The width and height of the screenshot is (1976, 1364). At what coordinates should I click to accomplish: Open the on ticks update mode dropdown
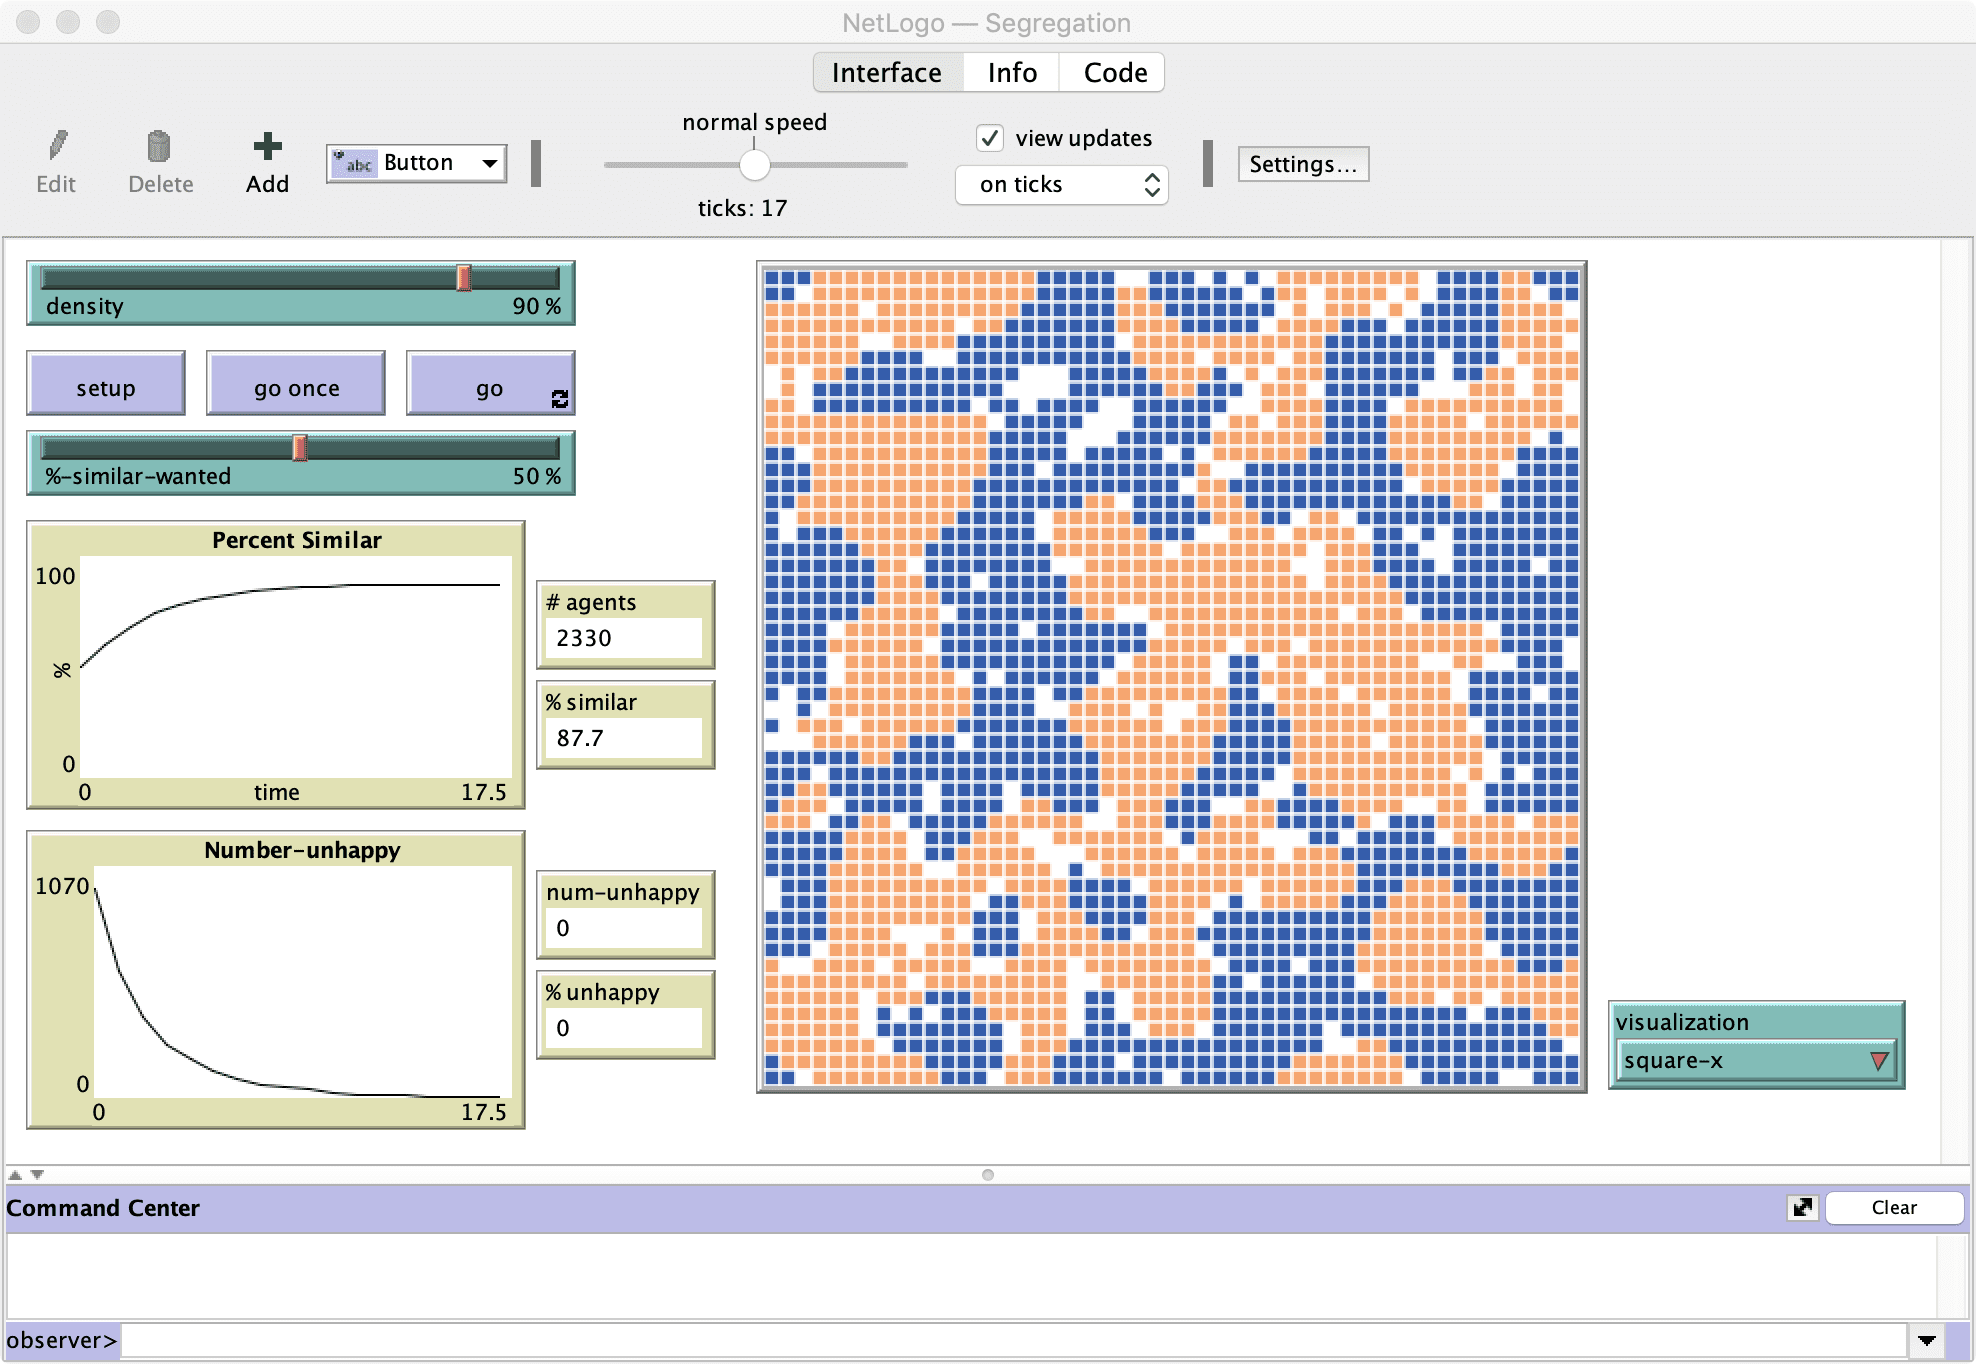click(x=1061, y=185)
